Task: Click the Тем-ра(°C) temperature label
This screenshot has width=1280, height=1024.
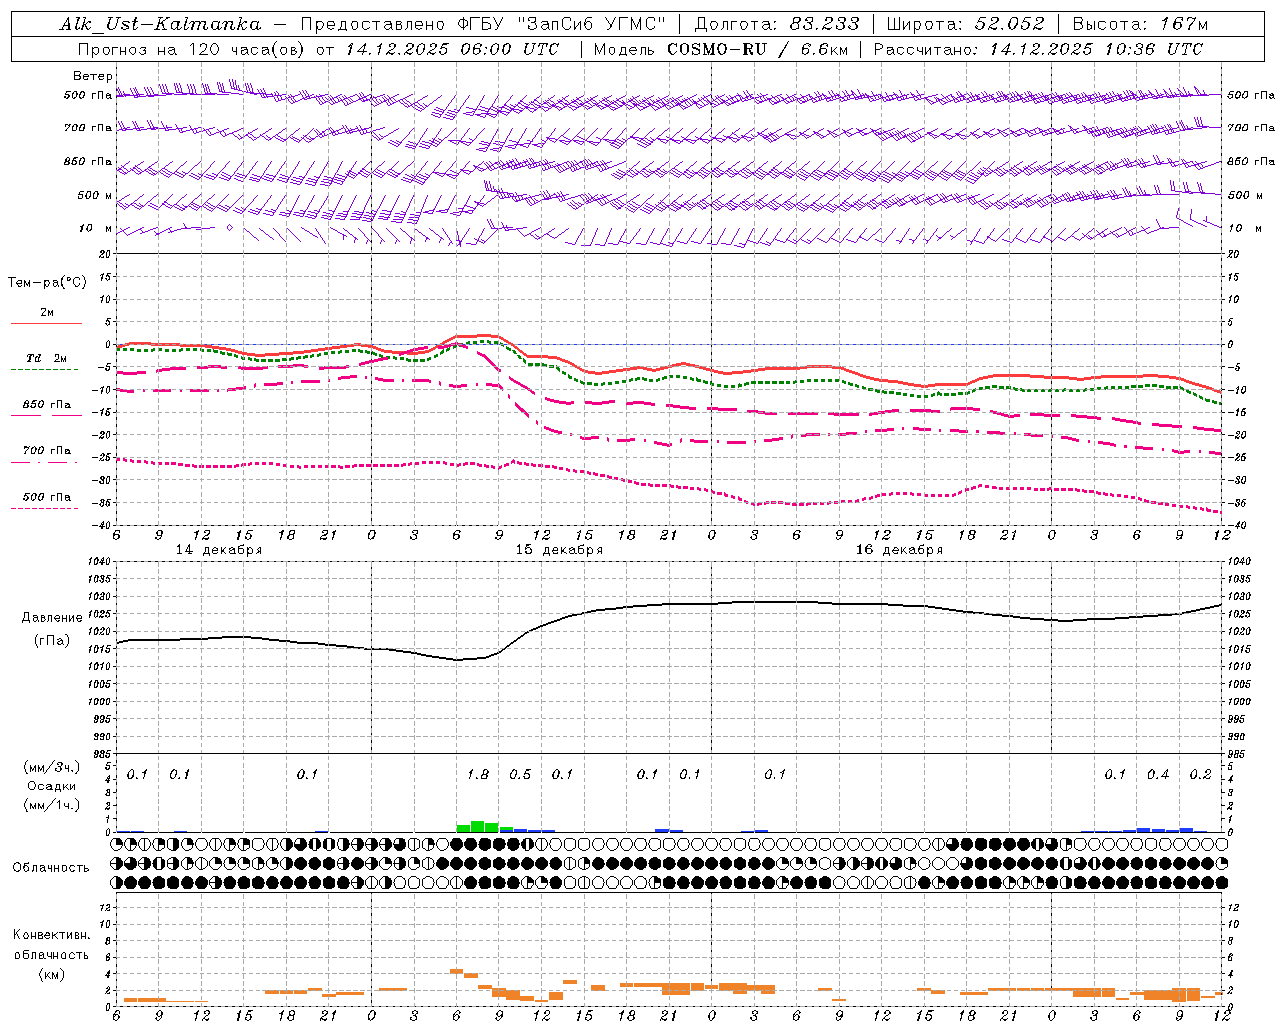Action: point(47,283)
